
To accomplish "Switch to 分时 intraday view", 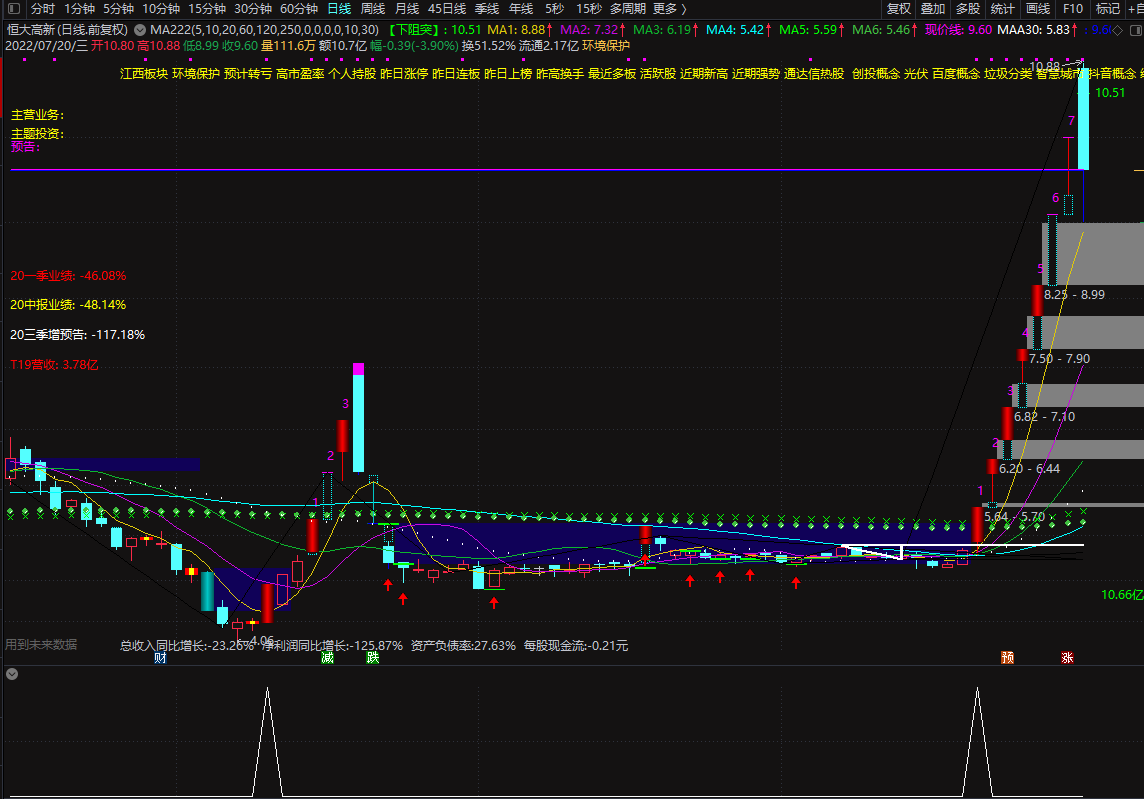I will pos(43,9).
